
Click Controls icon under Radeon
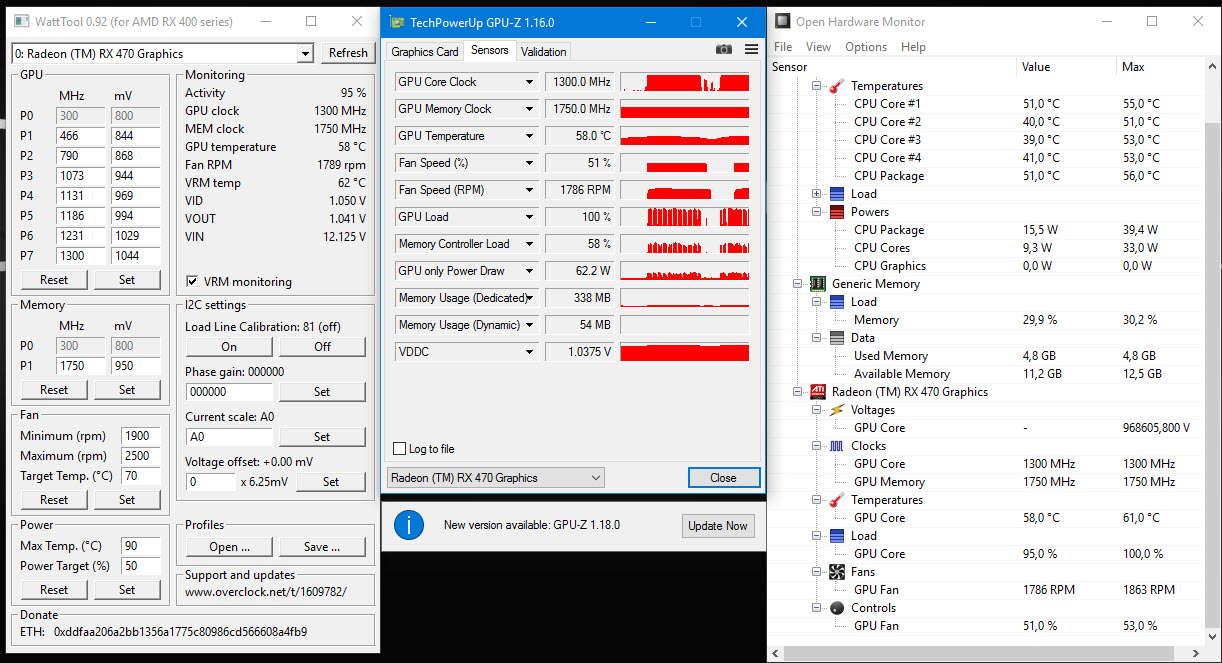pos(836,608)
